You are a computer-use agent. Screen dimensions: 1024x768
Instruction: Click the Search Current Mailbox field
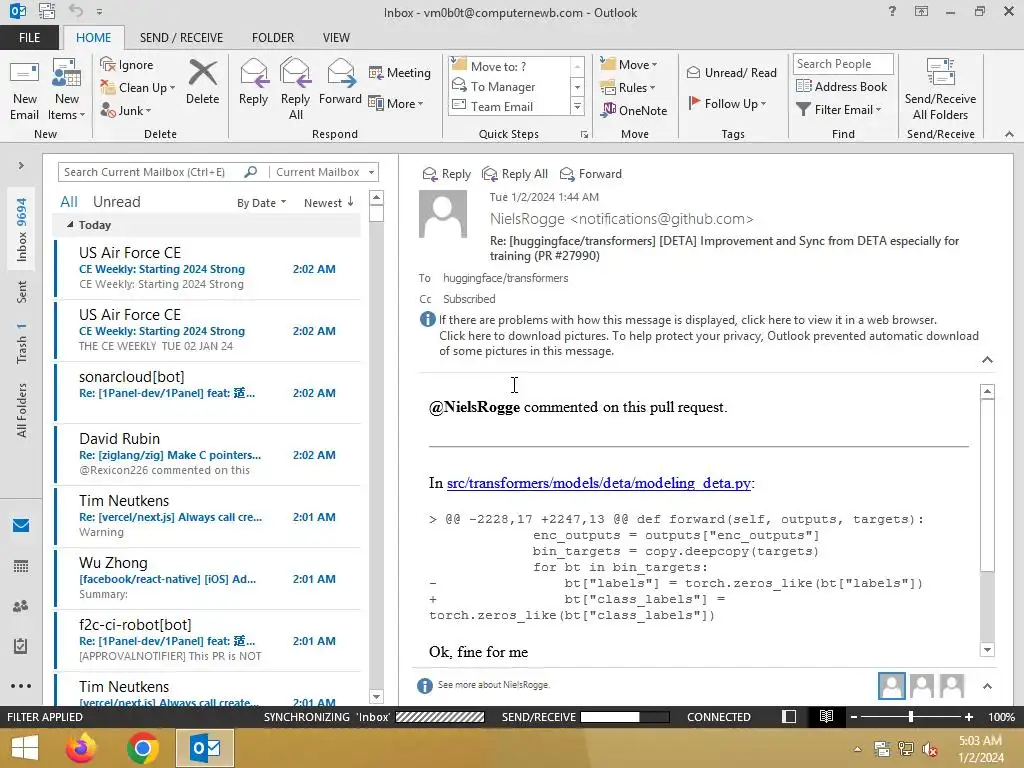click(x=152, y=172)
